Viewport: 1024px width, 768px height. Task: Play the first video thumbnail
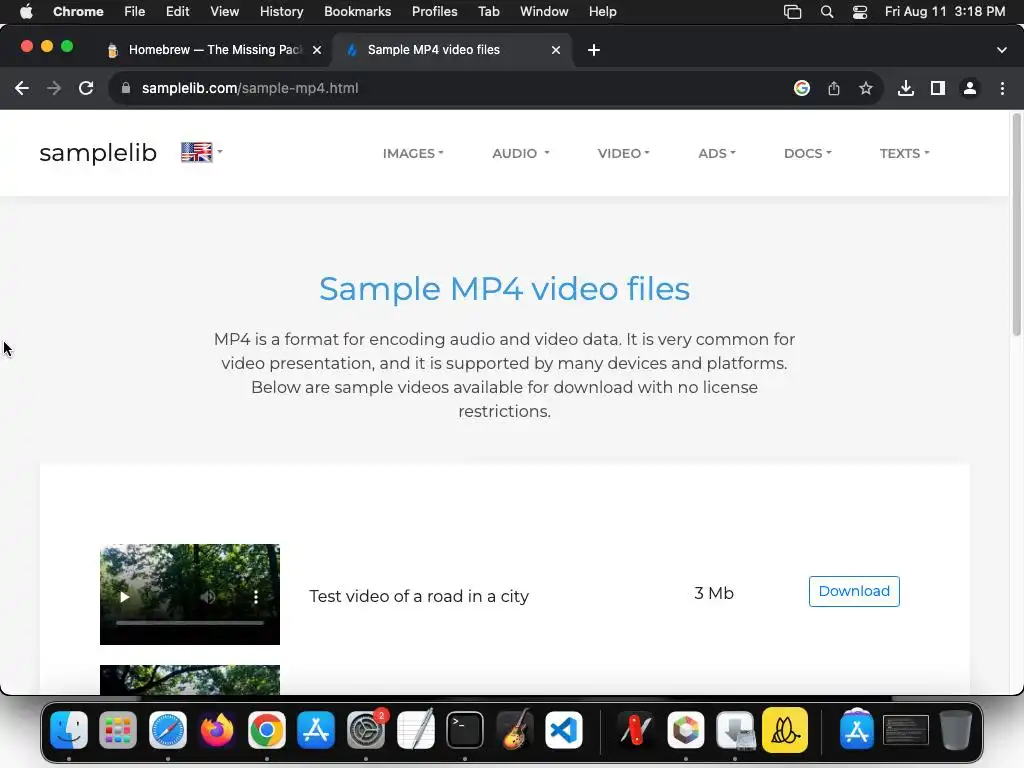coord(124,597)
